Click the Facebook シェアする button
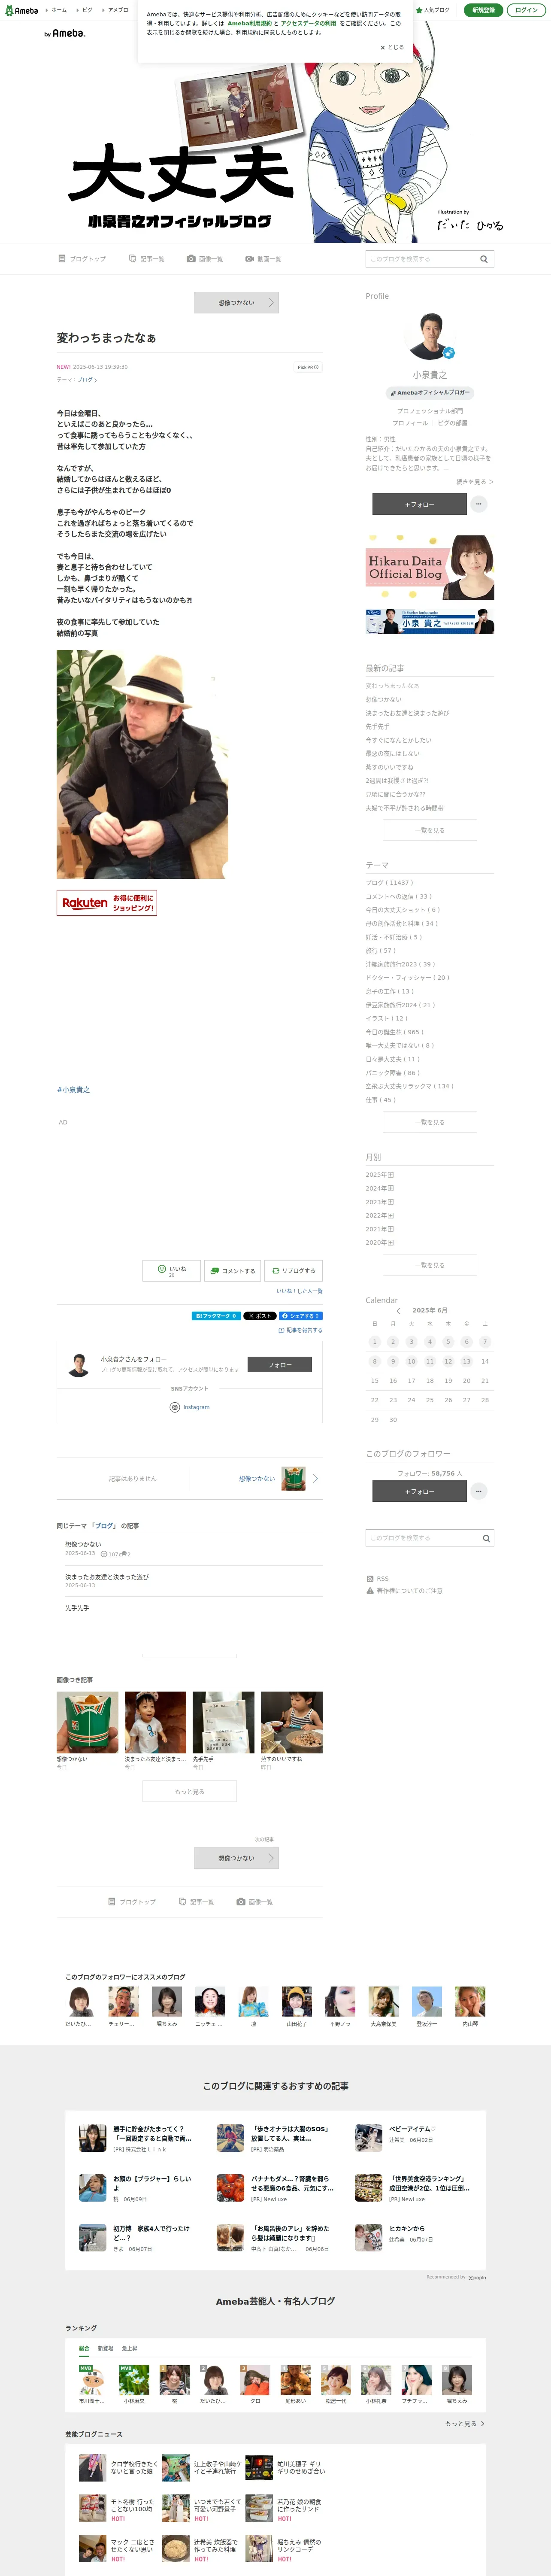This screenshot has height=2576, width=551. click(x=300, y=1316)
